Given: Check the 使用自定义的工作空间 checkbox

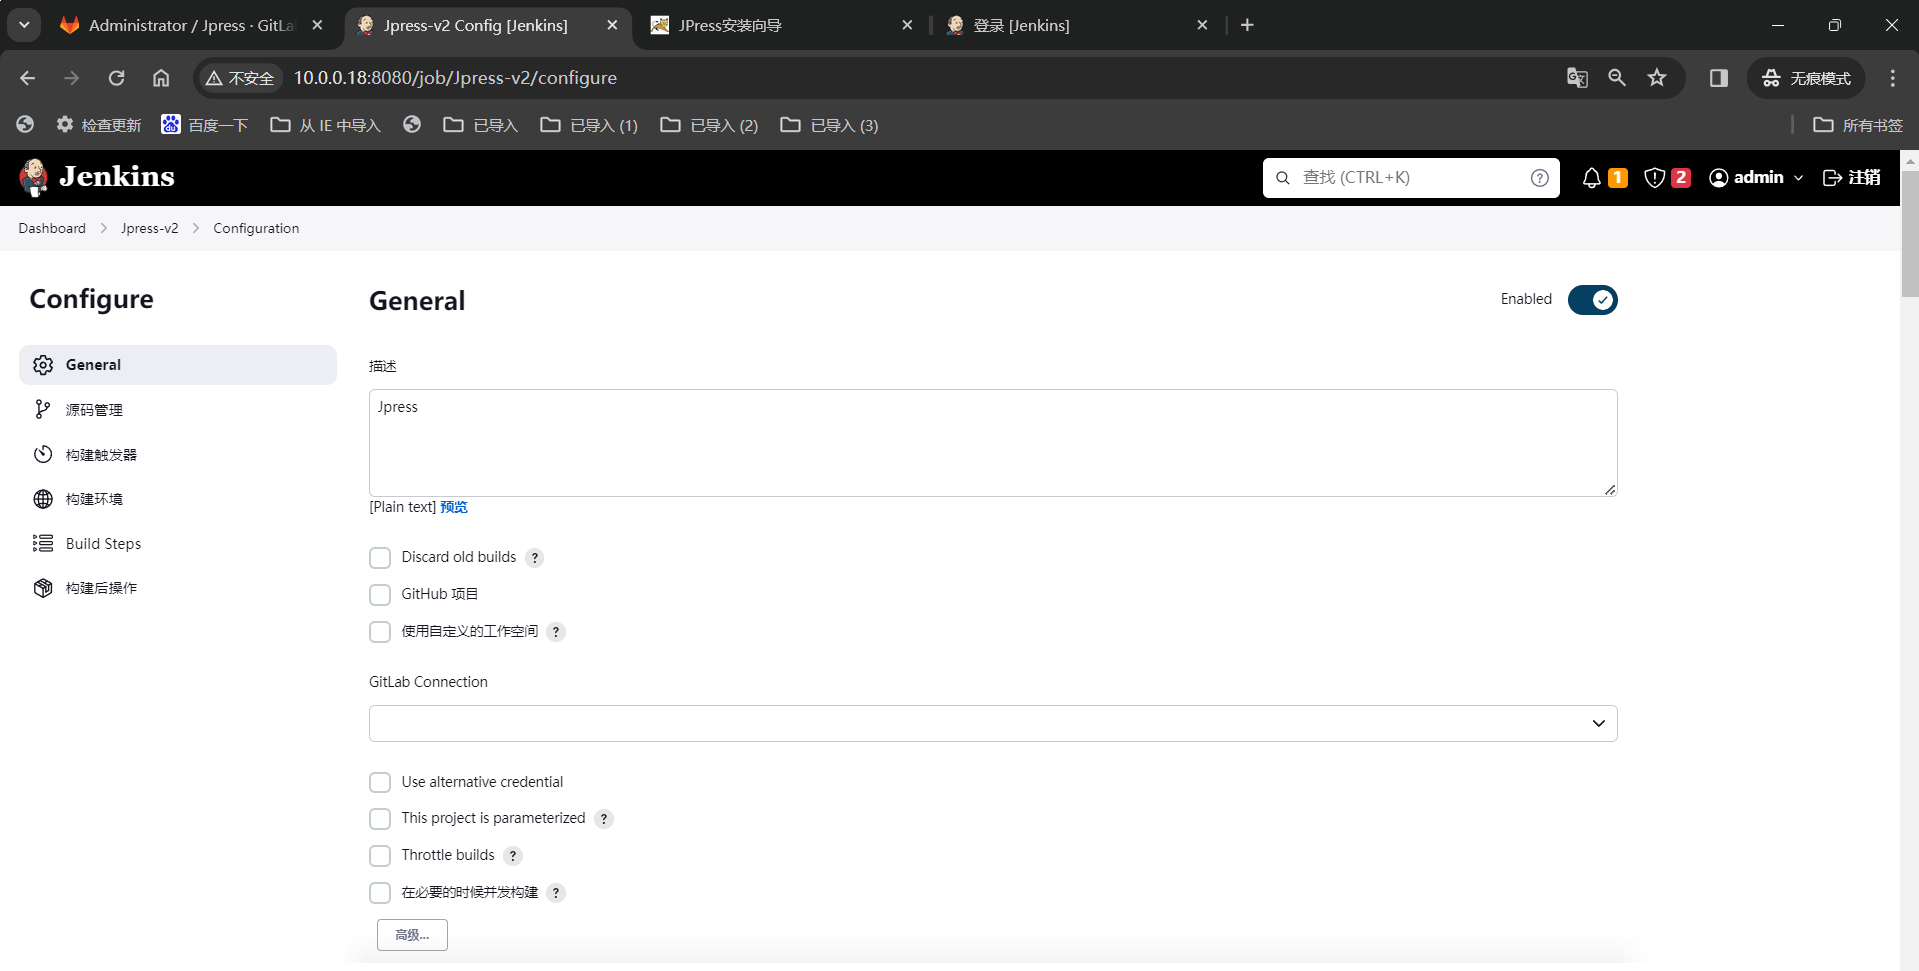Looking at the screenshot, I should pos(380,632).
